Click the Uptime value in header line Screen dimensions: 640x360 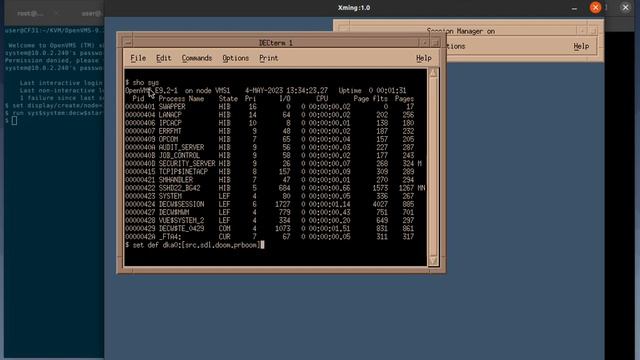pyautogui.click(x=387, y=91)
